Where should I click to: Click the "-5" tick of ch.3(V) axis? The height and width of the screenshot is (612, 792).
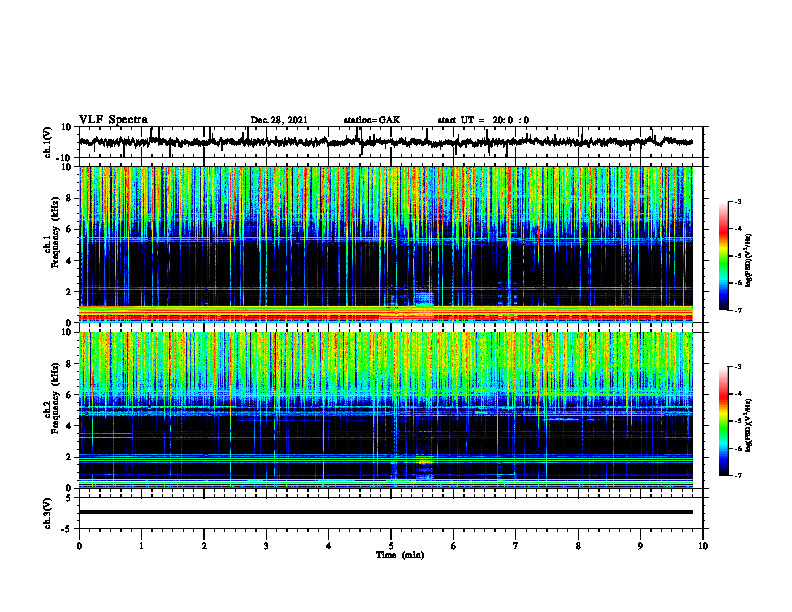click(x=68, y=528)
